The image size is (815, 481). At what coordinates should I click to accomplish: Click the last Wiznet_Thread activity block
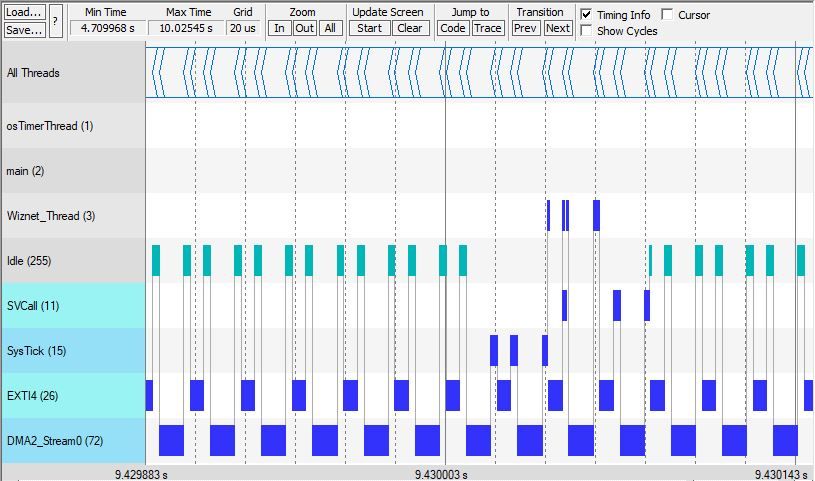(x=596, y=215)
